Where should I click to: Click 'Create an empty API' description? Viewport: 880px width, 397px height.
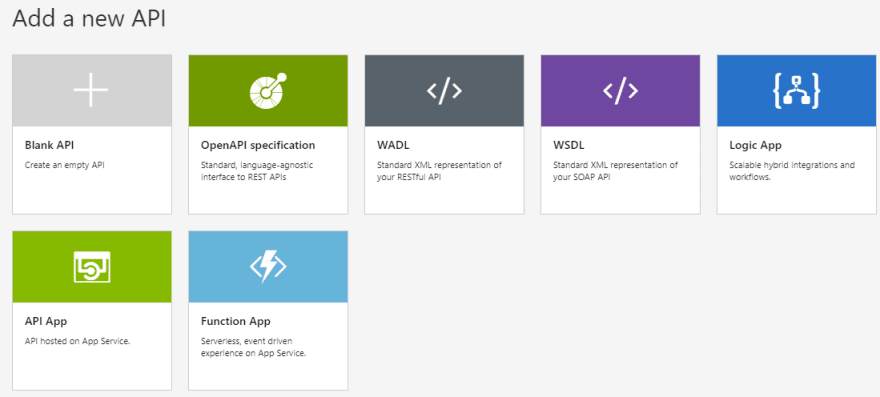tap(65, 166)
